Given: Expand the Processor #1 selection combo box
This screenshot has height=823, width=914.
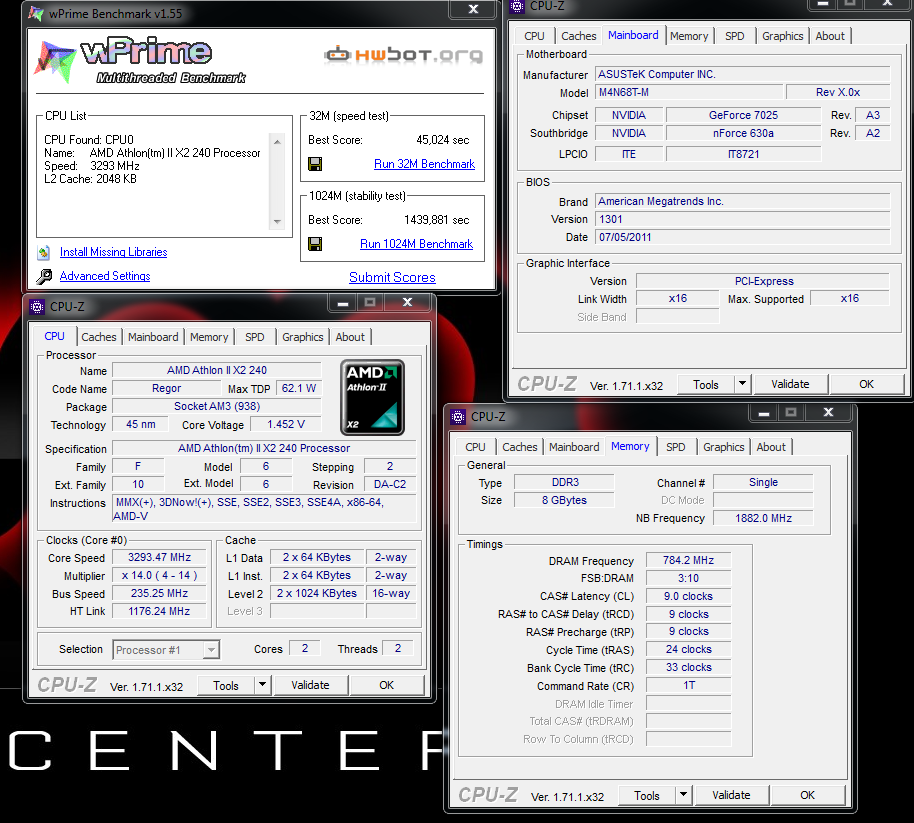Looking at the screenshot, I should click(x=211, y=649).
